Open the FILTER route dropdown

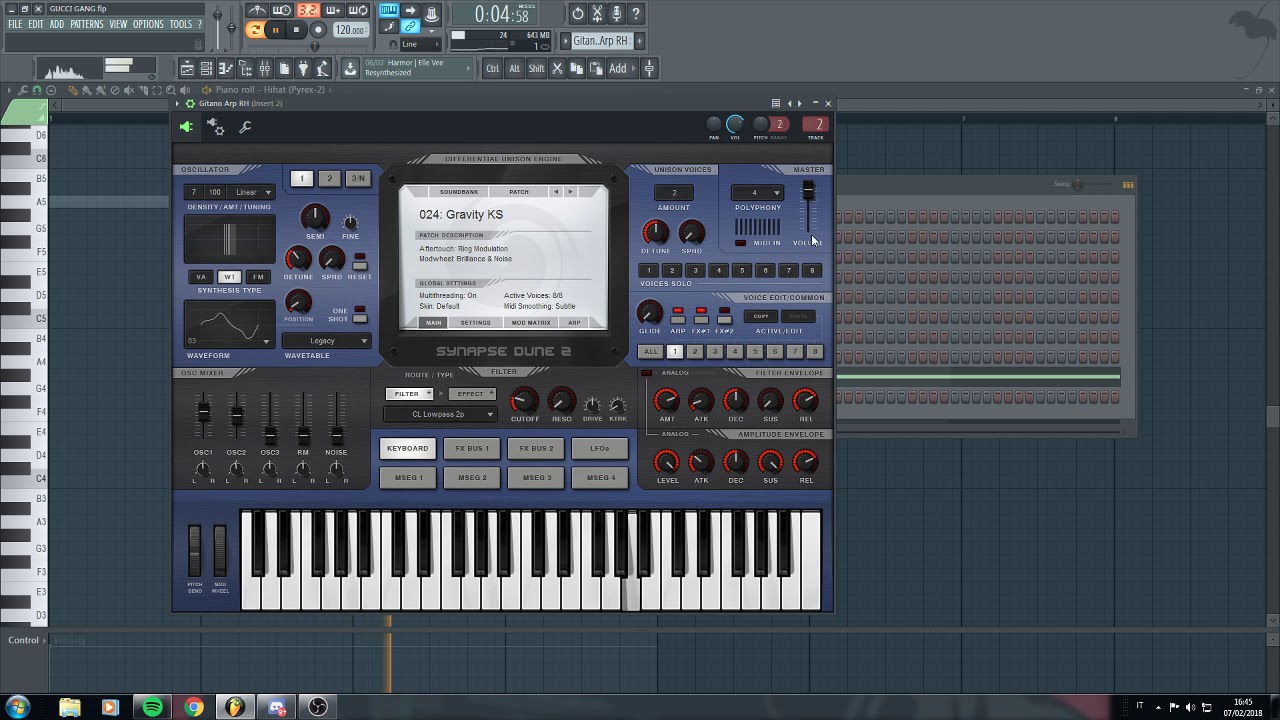click(409, 394)
